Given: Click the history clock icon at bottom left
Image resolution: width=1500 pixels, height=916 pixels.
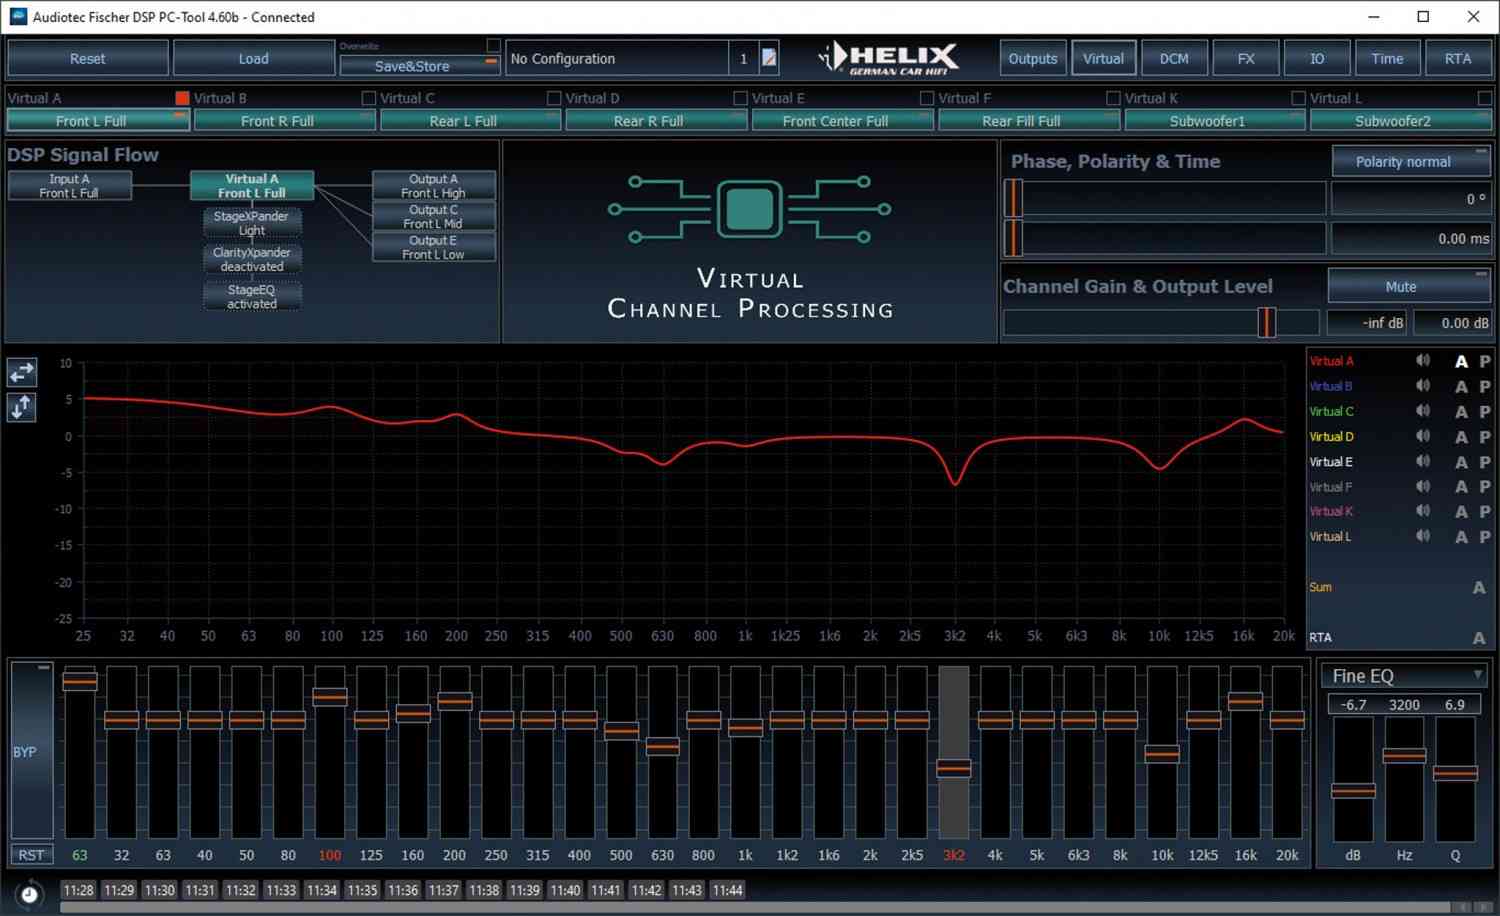Looking at the screenshot, I should [29, 894].
